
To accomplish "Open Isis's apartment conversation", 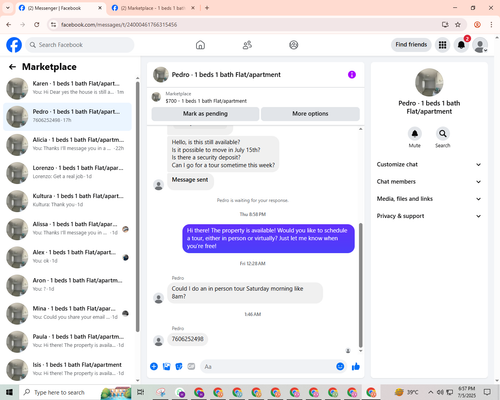I will click(x=67, y=370).
